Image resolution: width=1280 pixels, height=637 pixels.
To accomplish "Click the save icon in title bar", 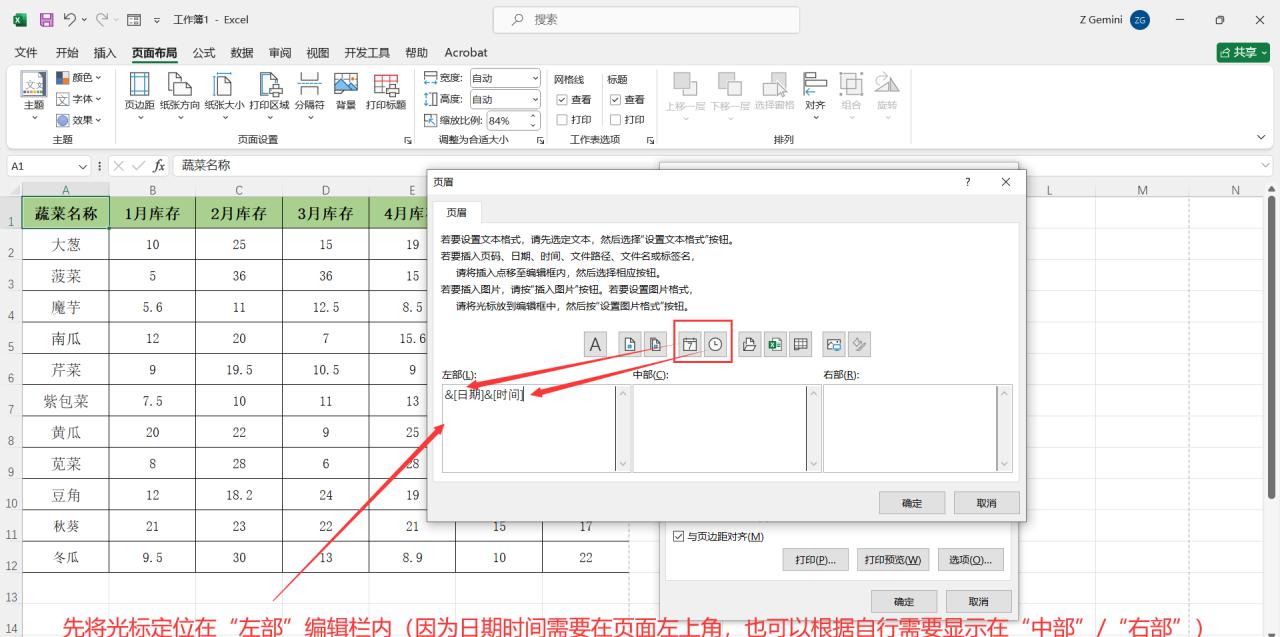I will coord(46,19).
